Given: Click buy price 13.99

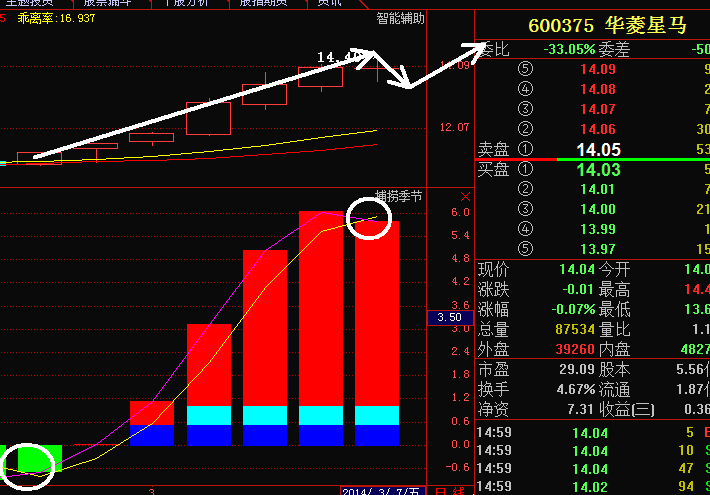Looking at the screenshot, I should [598, 229].
